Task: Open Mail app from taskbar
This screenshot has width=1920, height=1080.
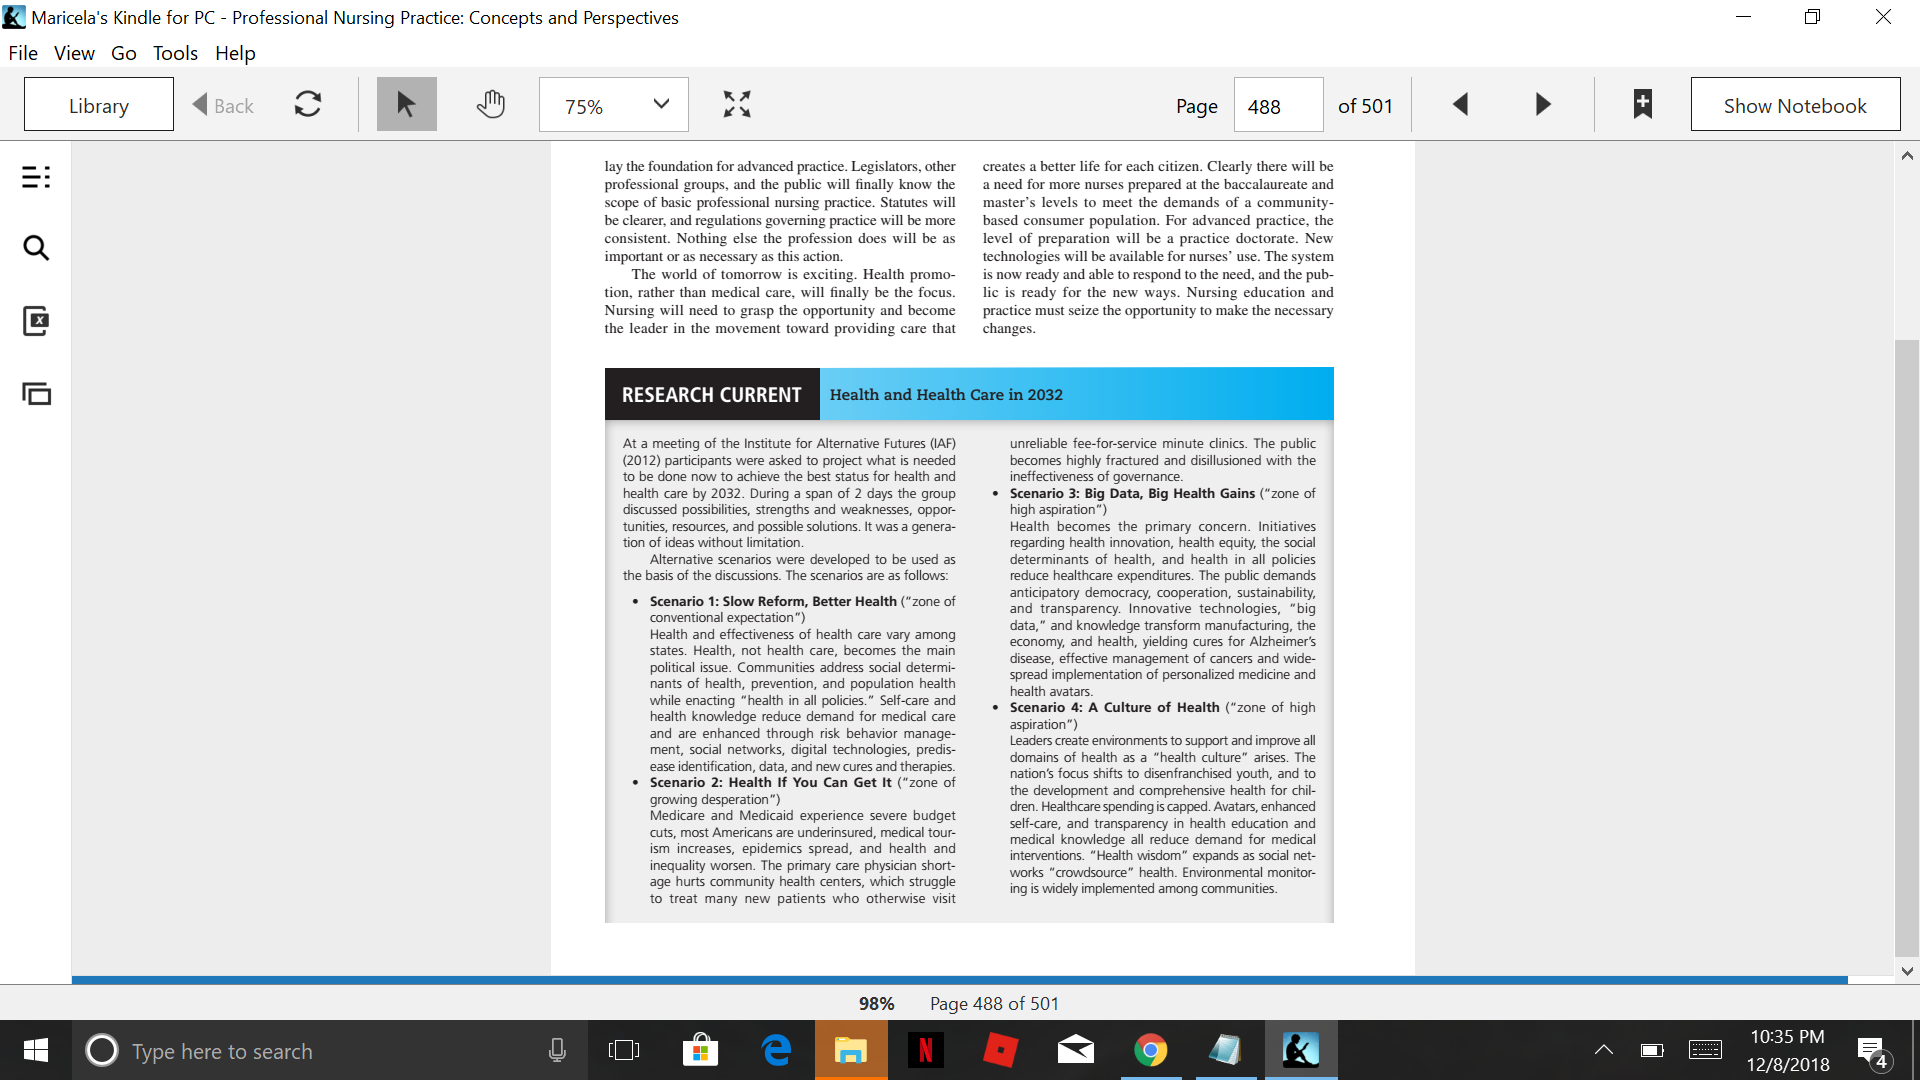Action: coord(1076,1050)
